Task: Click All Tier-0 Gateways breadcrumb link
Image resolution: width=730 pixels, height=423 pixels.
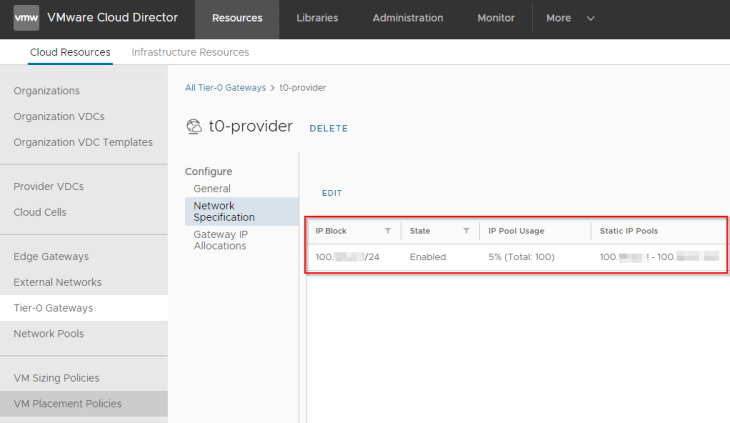Action: (225, 87)
